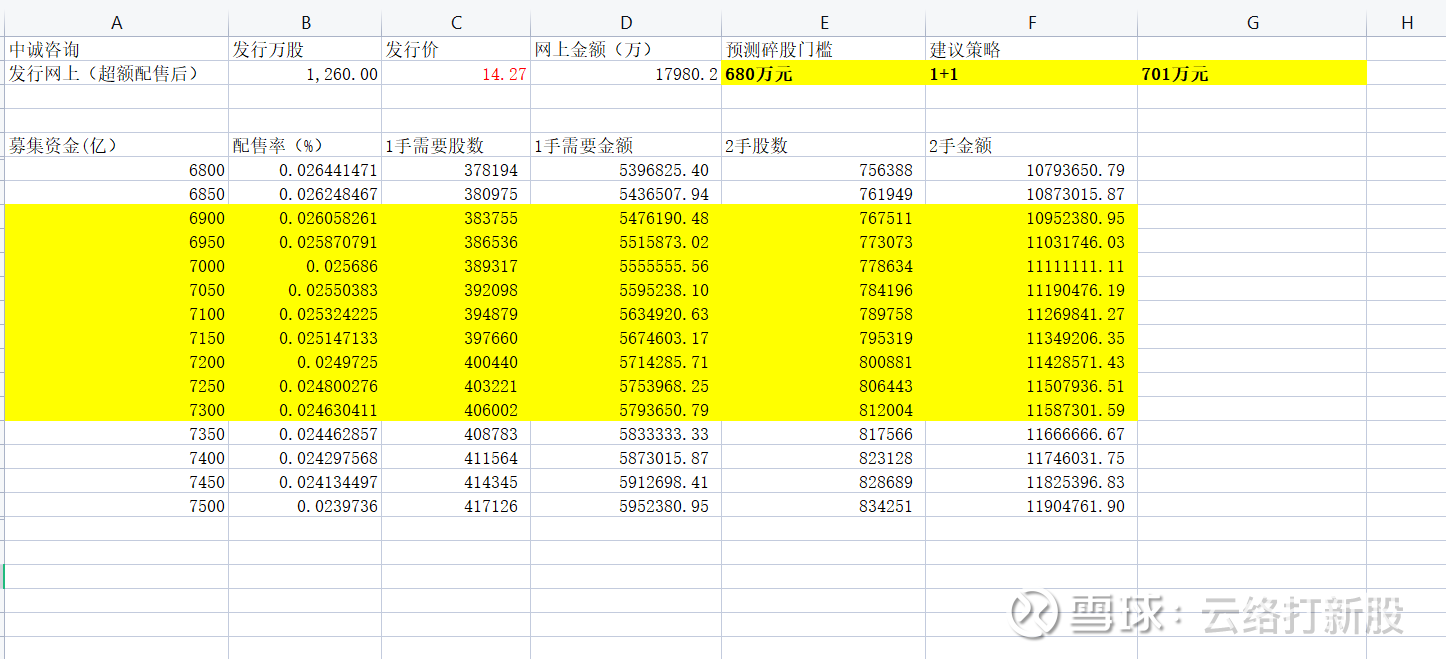This screenshot has height=659, width=1446.
Task: Select the cell with 0.024134497
Action: point(305,482)
